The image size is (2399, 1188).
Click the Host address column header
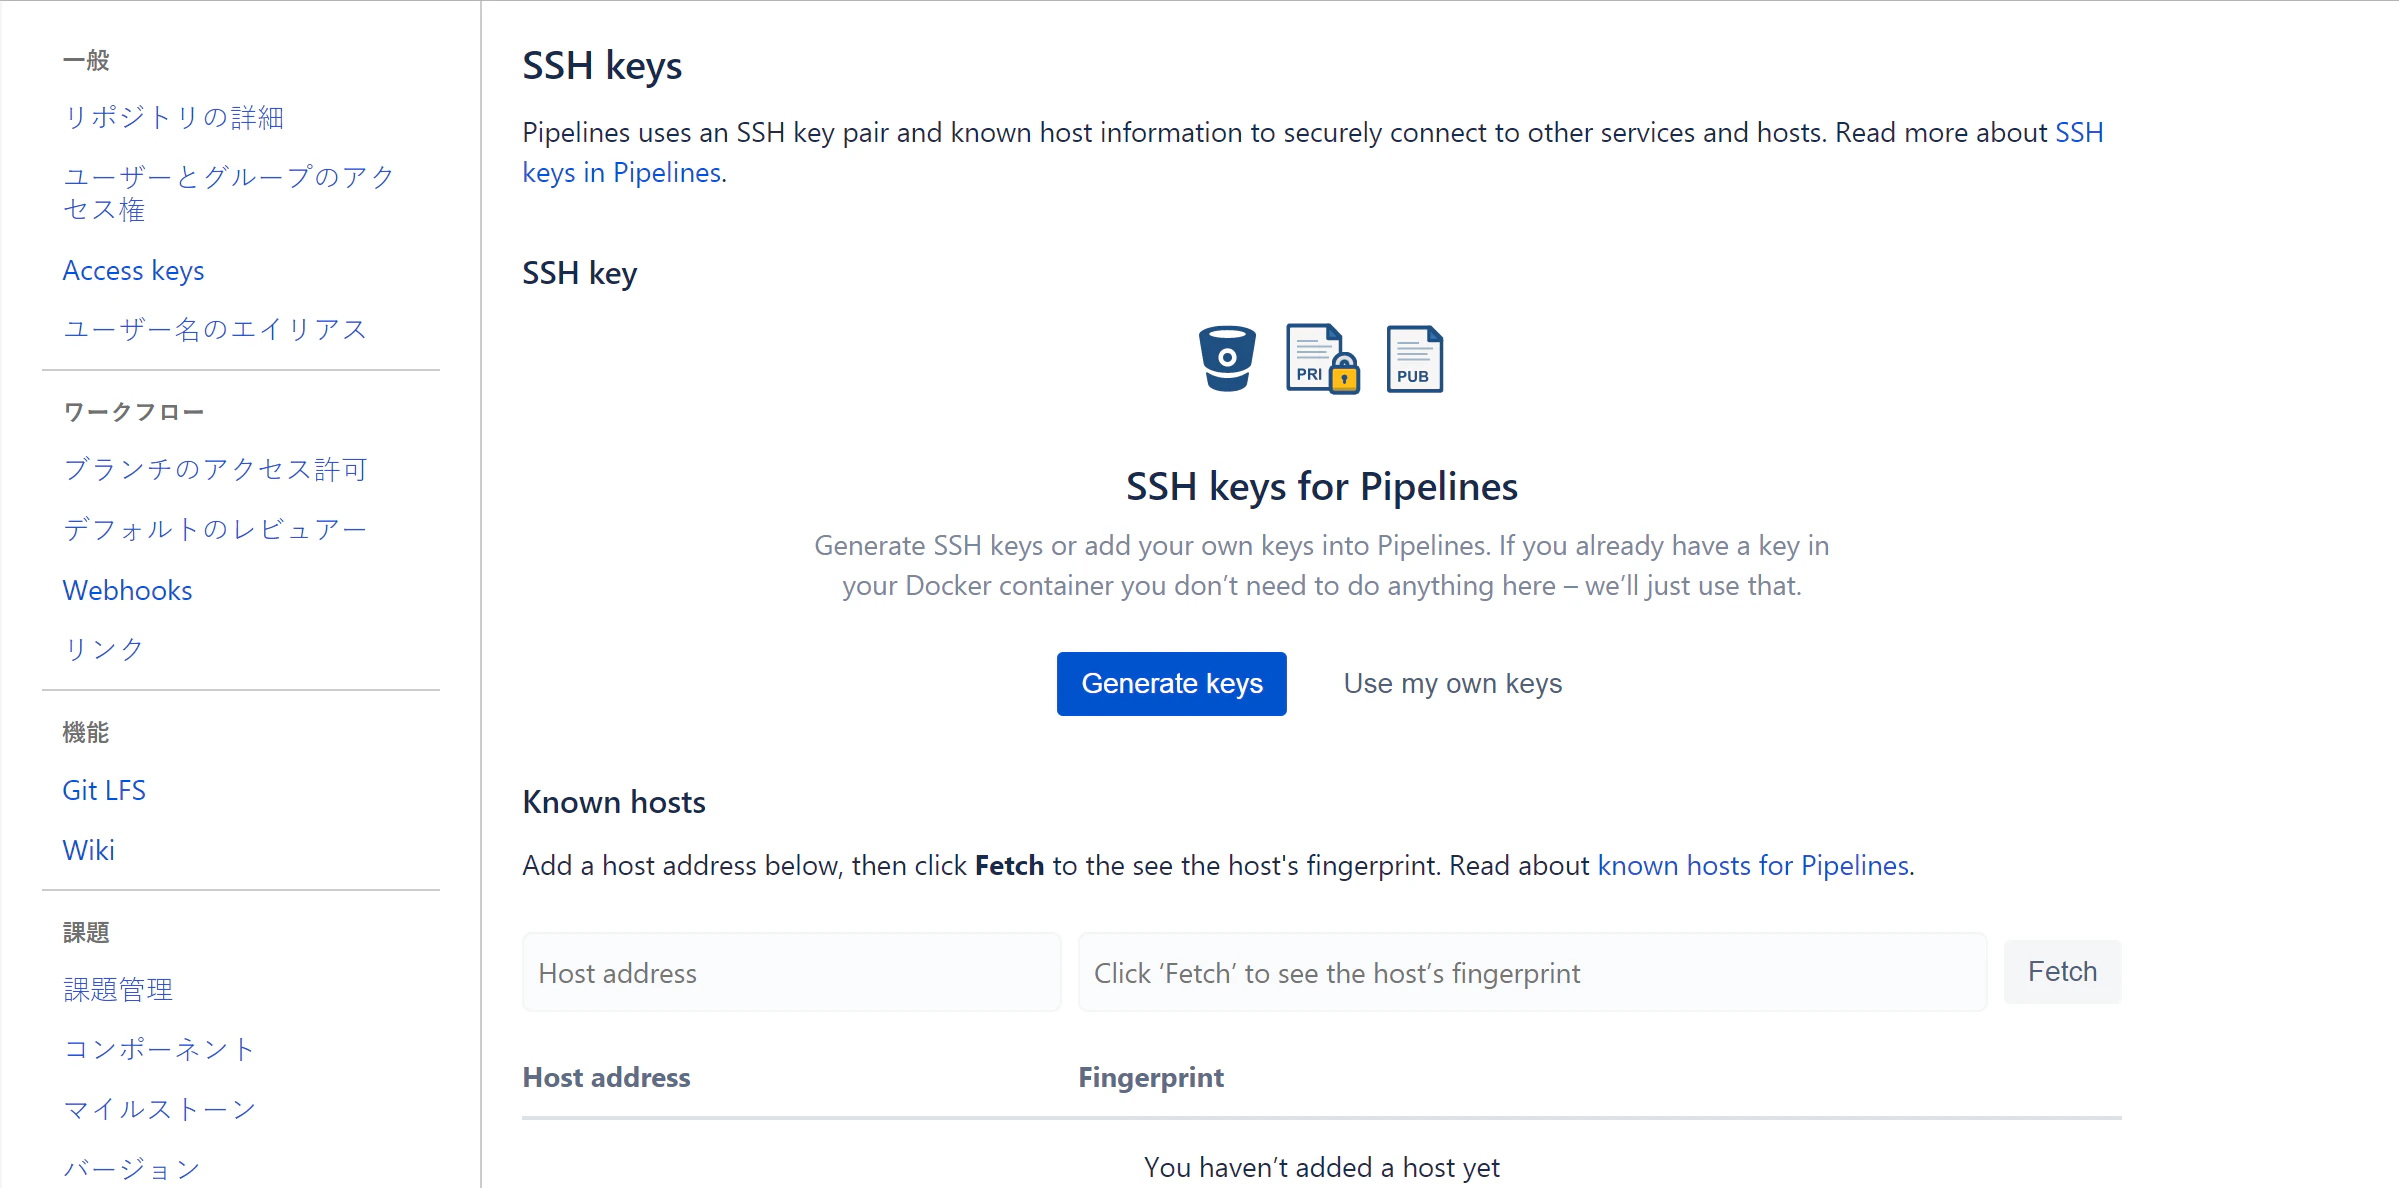(606, 1078)
